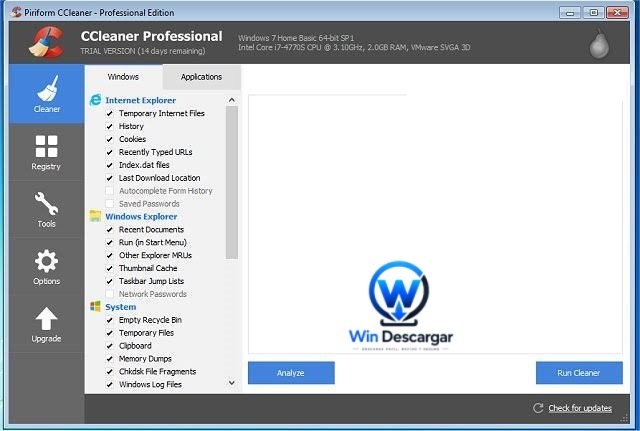Viewport: 640px width, 431px height.
Task: Toggle Memory Dumps checkbox
Action: click(109, 359)
